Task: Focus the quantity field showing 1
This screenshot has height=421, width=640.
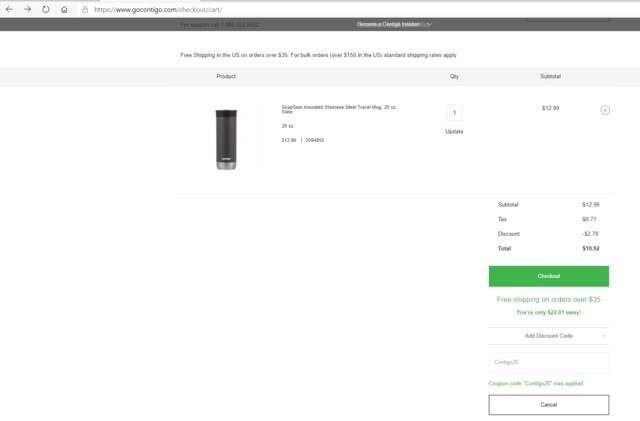Action: (x=454, y=113)
